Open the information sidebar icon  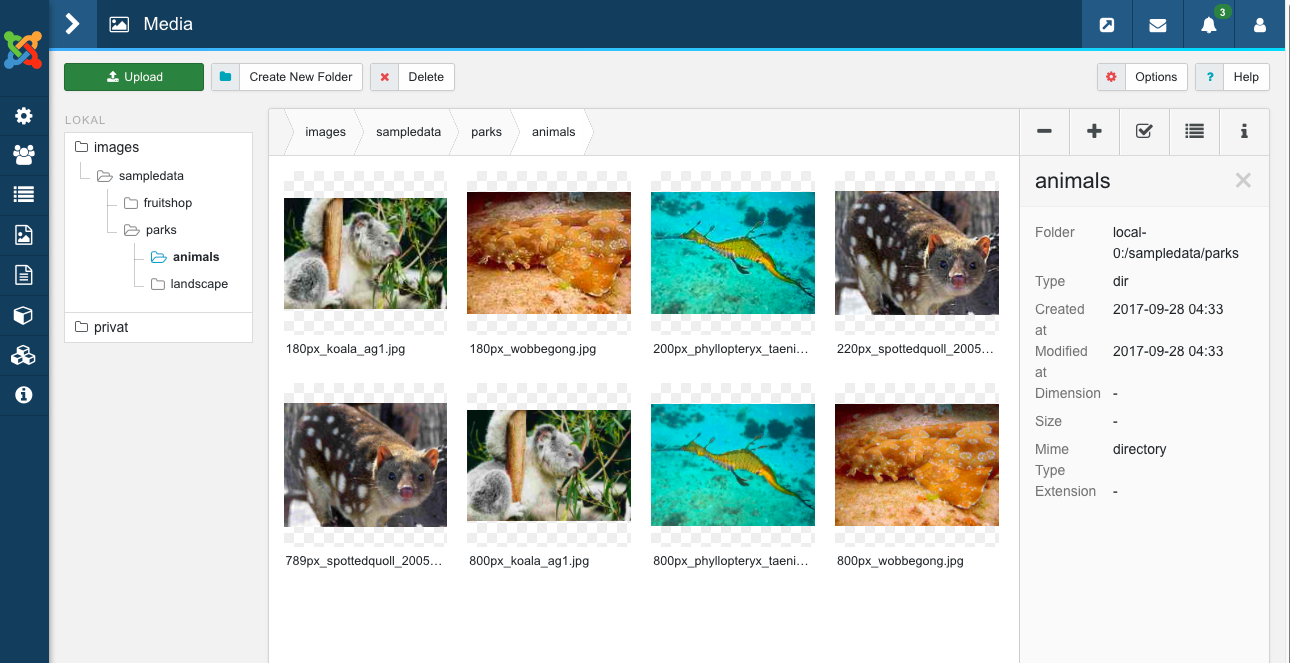point(24,395)
